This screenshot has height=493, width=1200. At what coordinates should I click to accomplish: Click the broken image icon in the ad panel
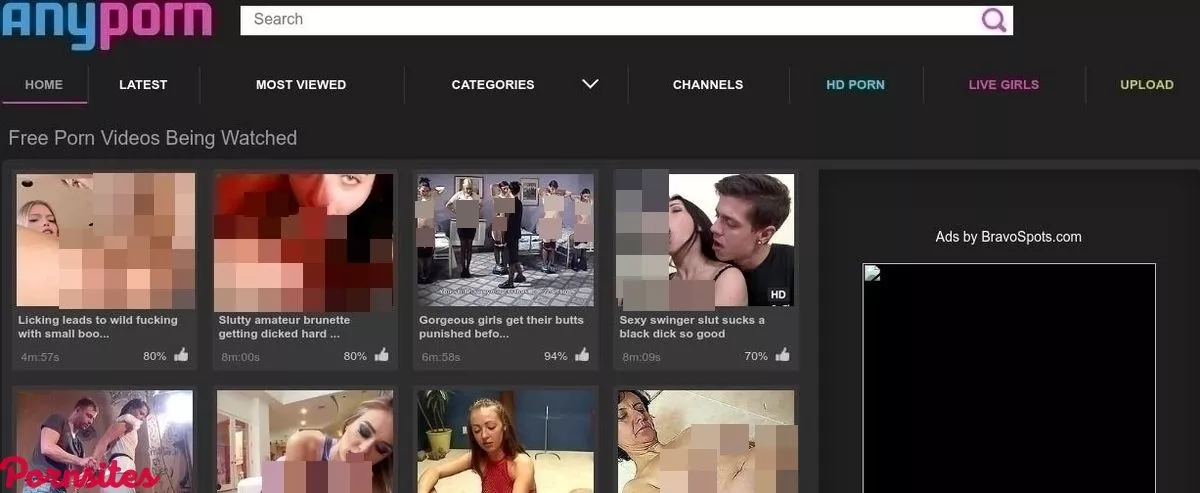(x=872, y=274)
